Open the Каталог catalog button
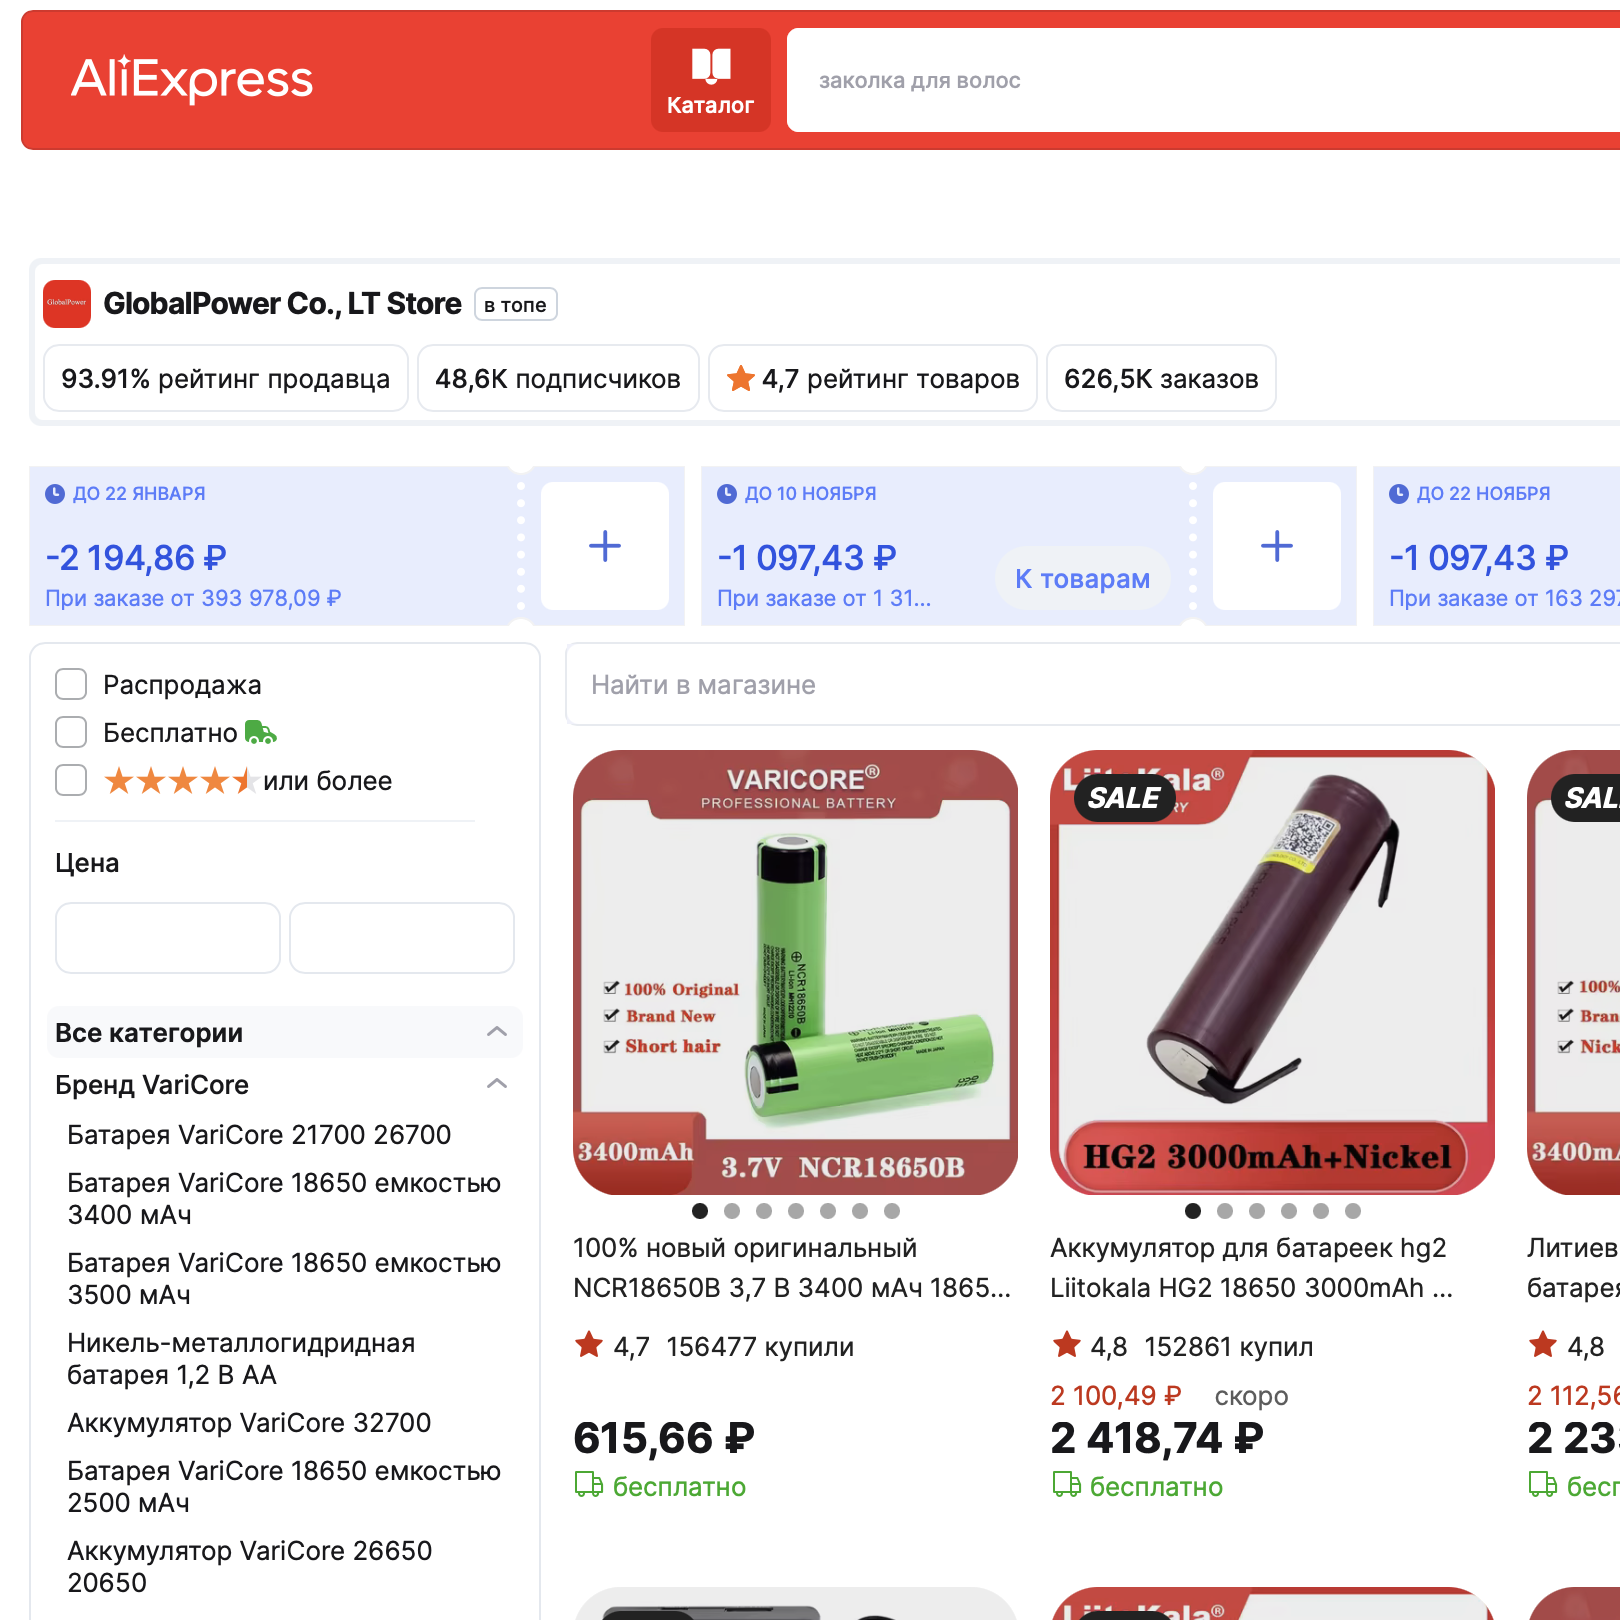Image resolution: width=1620 pixels, height=1620 pixels. [711, 80]
